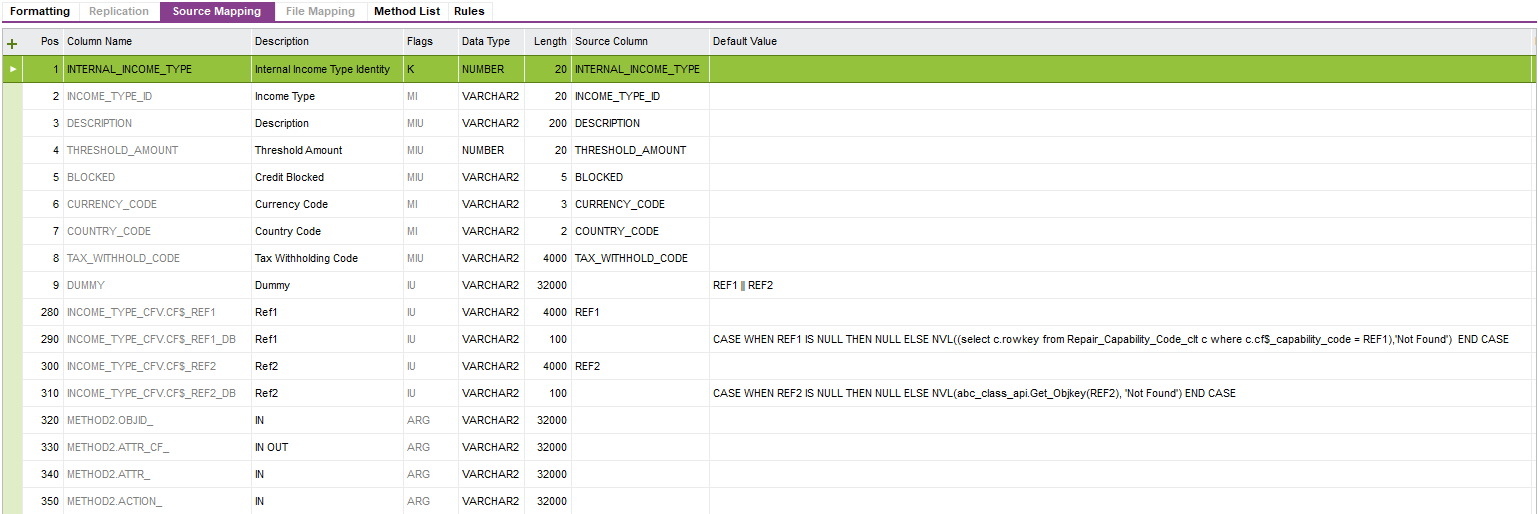Select the INCOME_TYPE_ID column name cell
The height and width of the screenshot is (514, 1538).
click(109, 97)
